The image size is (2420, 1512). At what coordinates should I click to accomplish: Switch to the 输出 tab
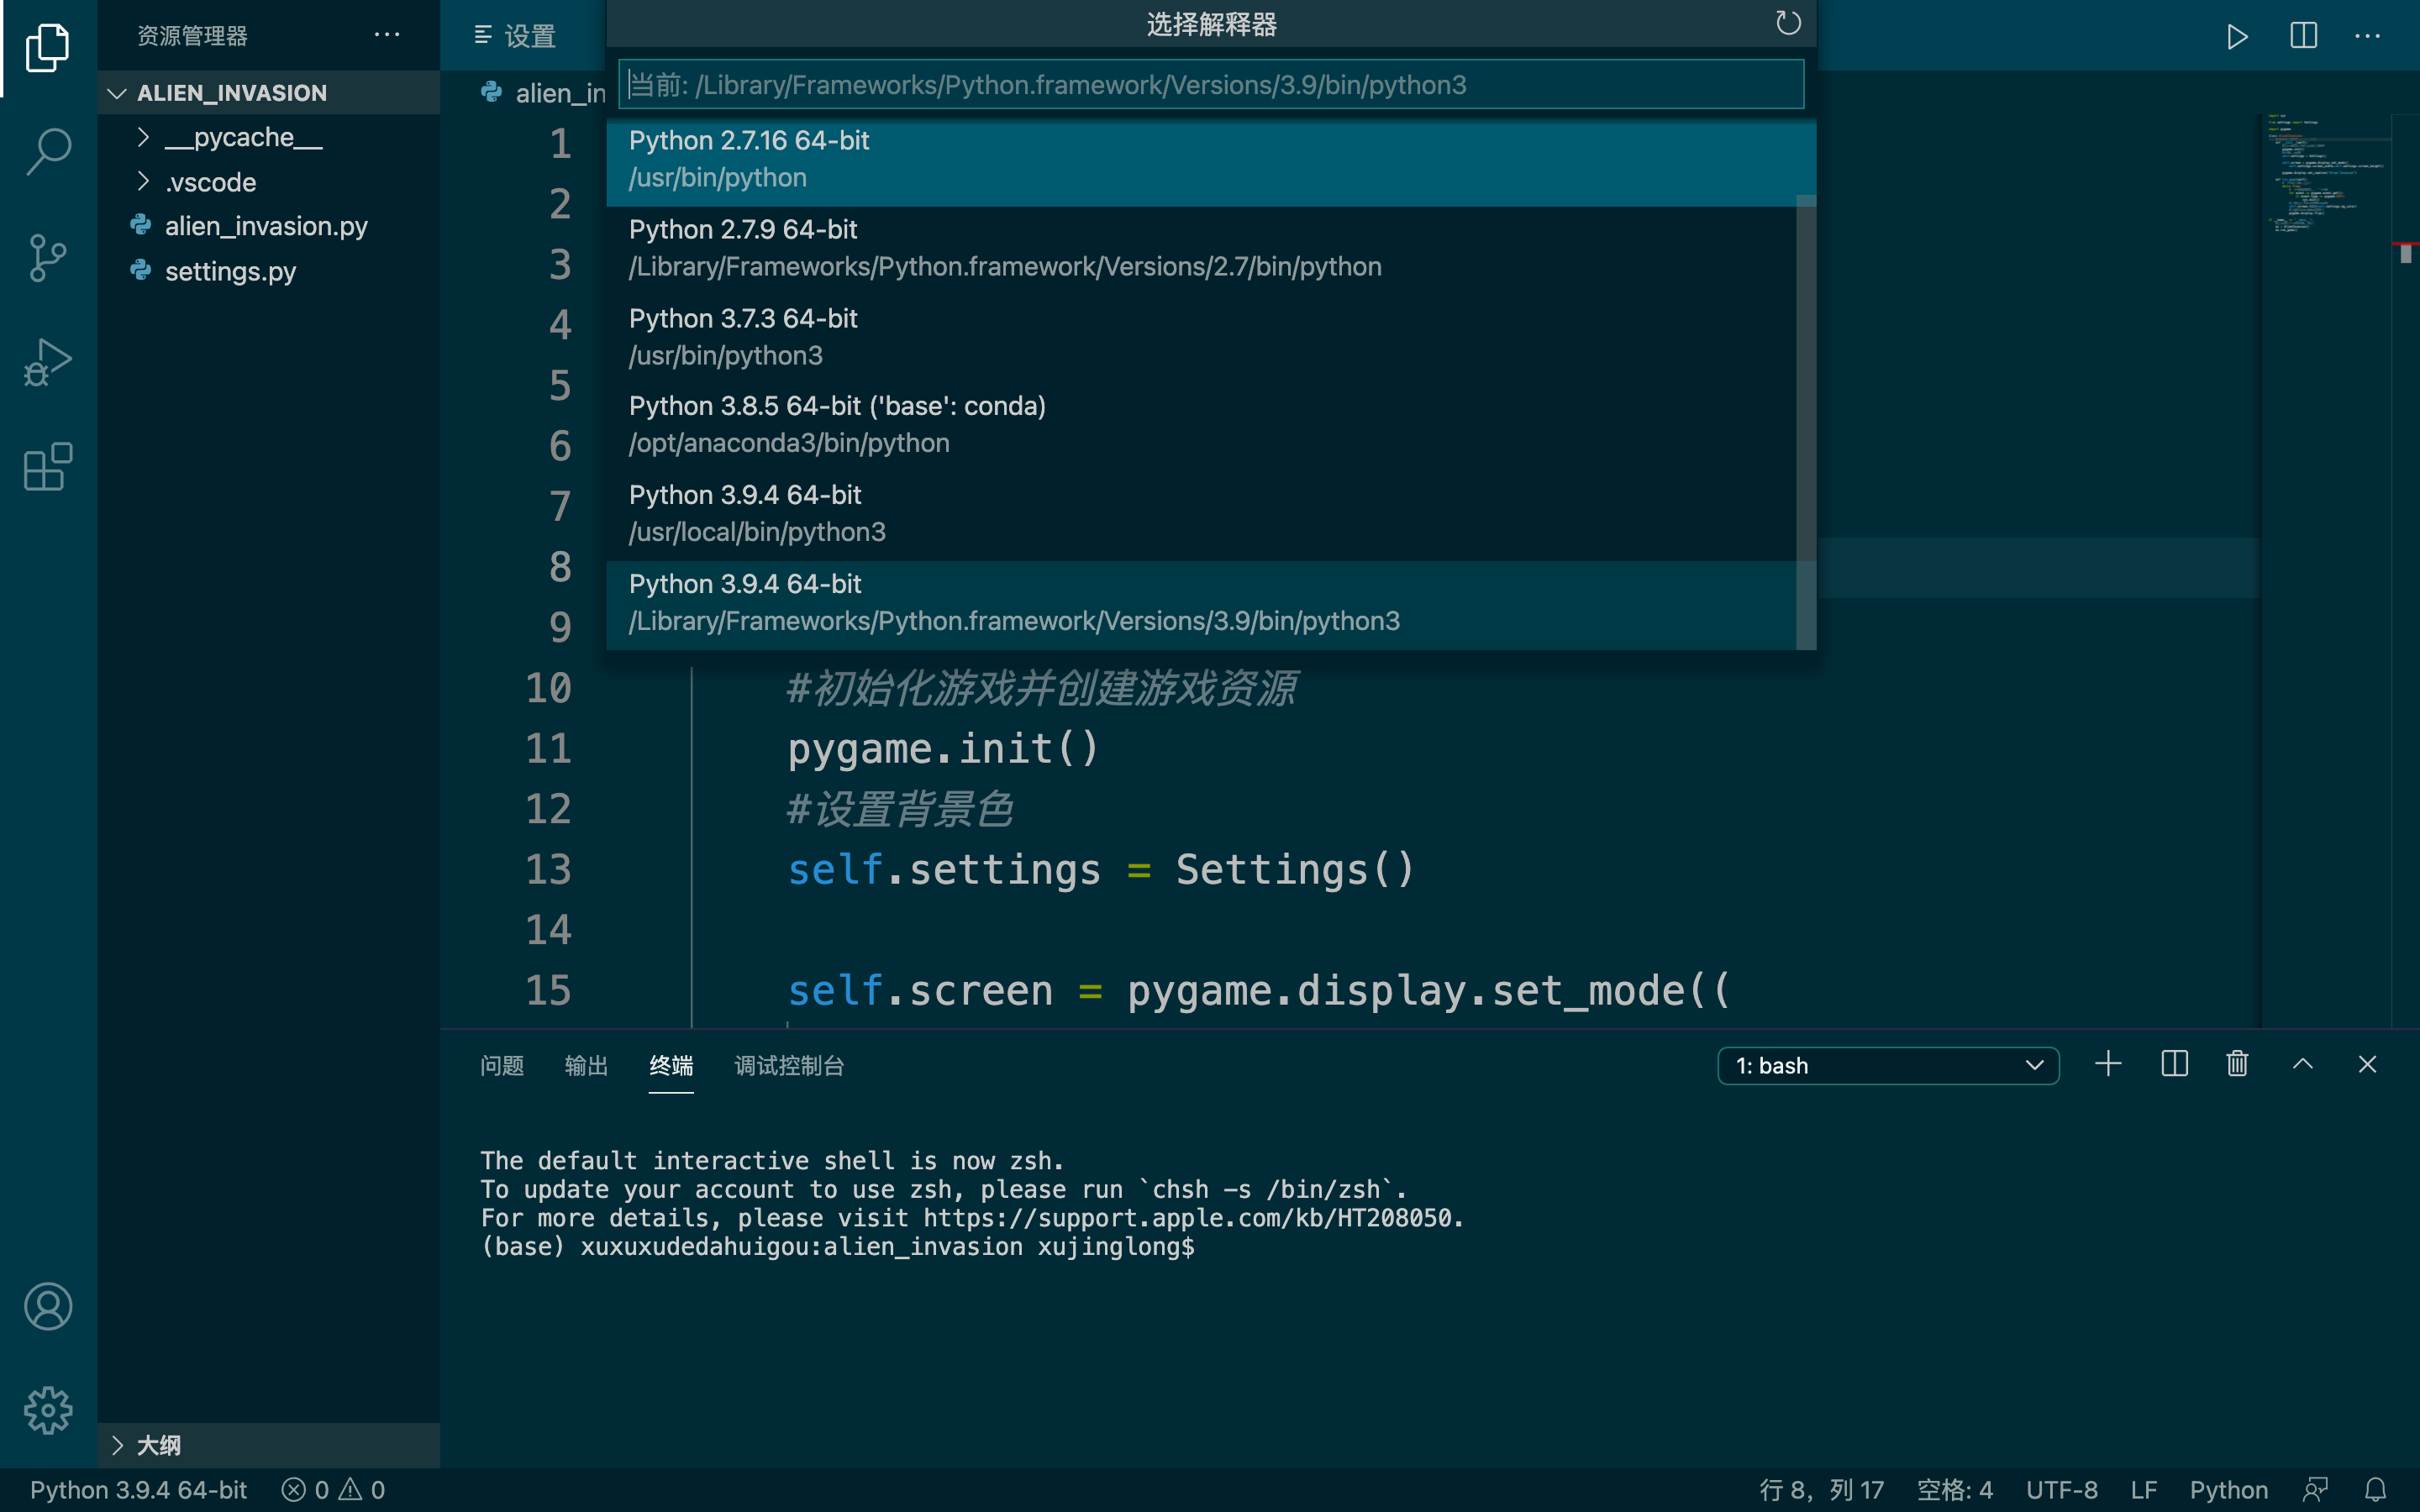point(586,1065)
